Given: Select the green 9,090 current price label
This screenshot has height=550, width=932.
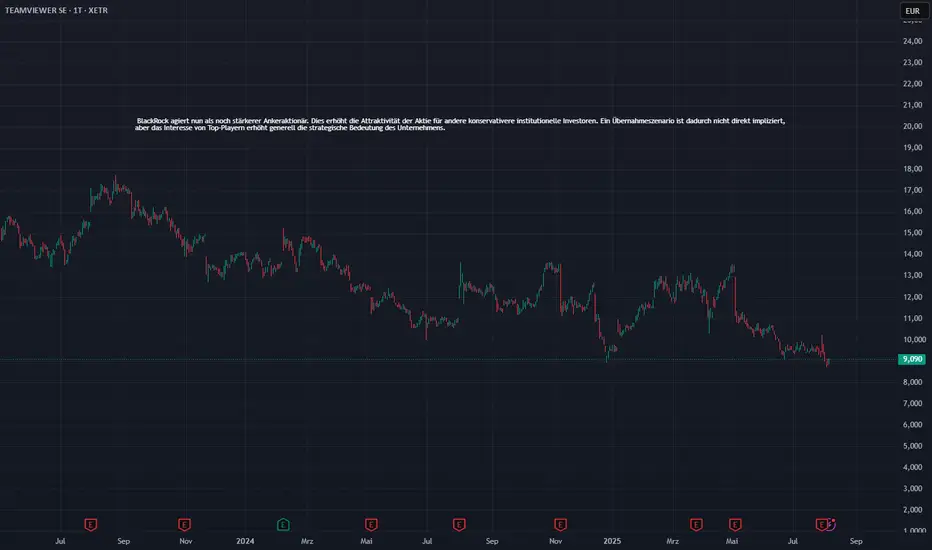Looking at the screenshot, I should [x=912, y=359].
